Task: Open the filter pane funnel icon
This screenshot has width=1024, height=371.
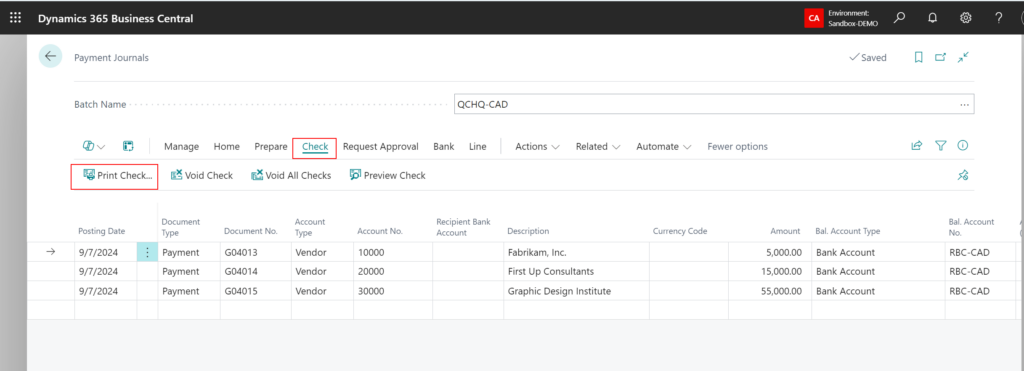Action: (940, 146)
